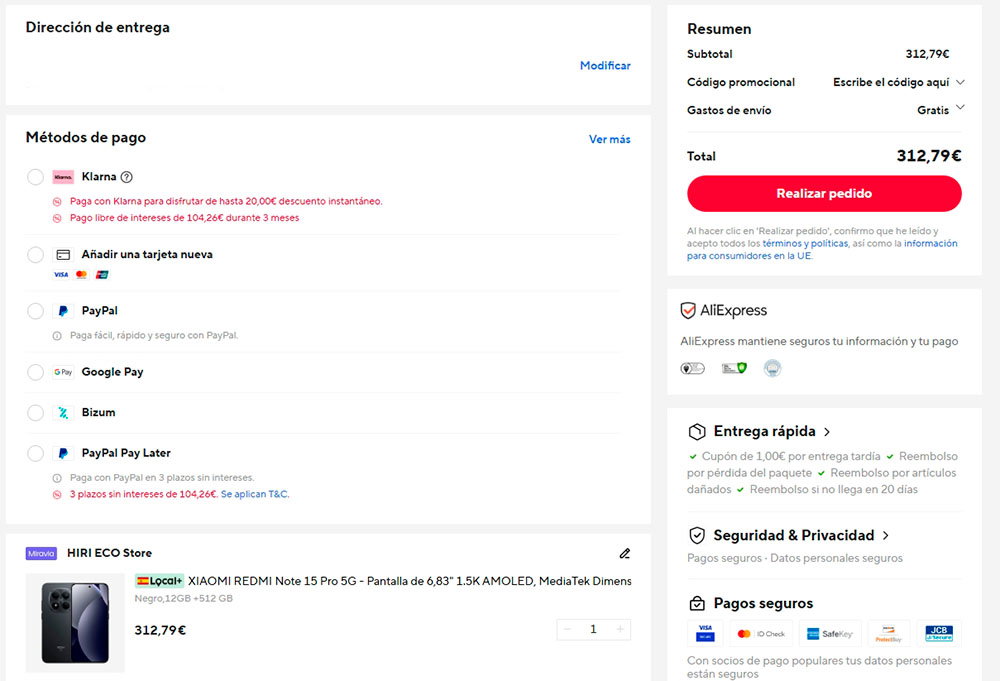Open Entrega rápida details arrow
The image size is (1000, 681).
(x=827, y=432)
